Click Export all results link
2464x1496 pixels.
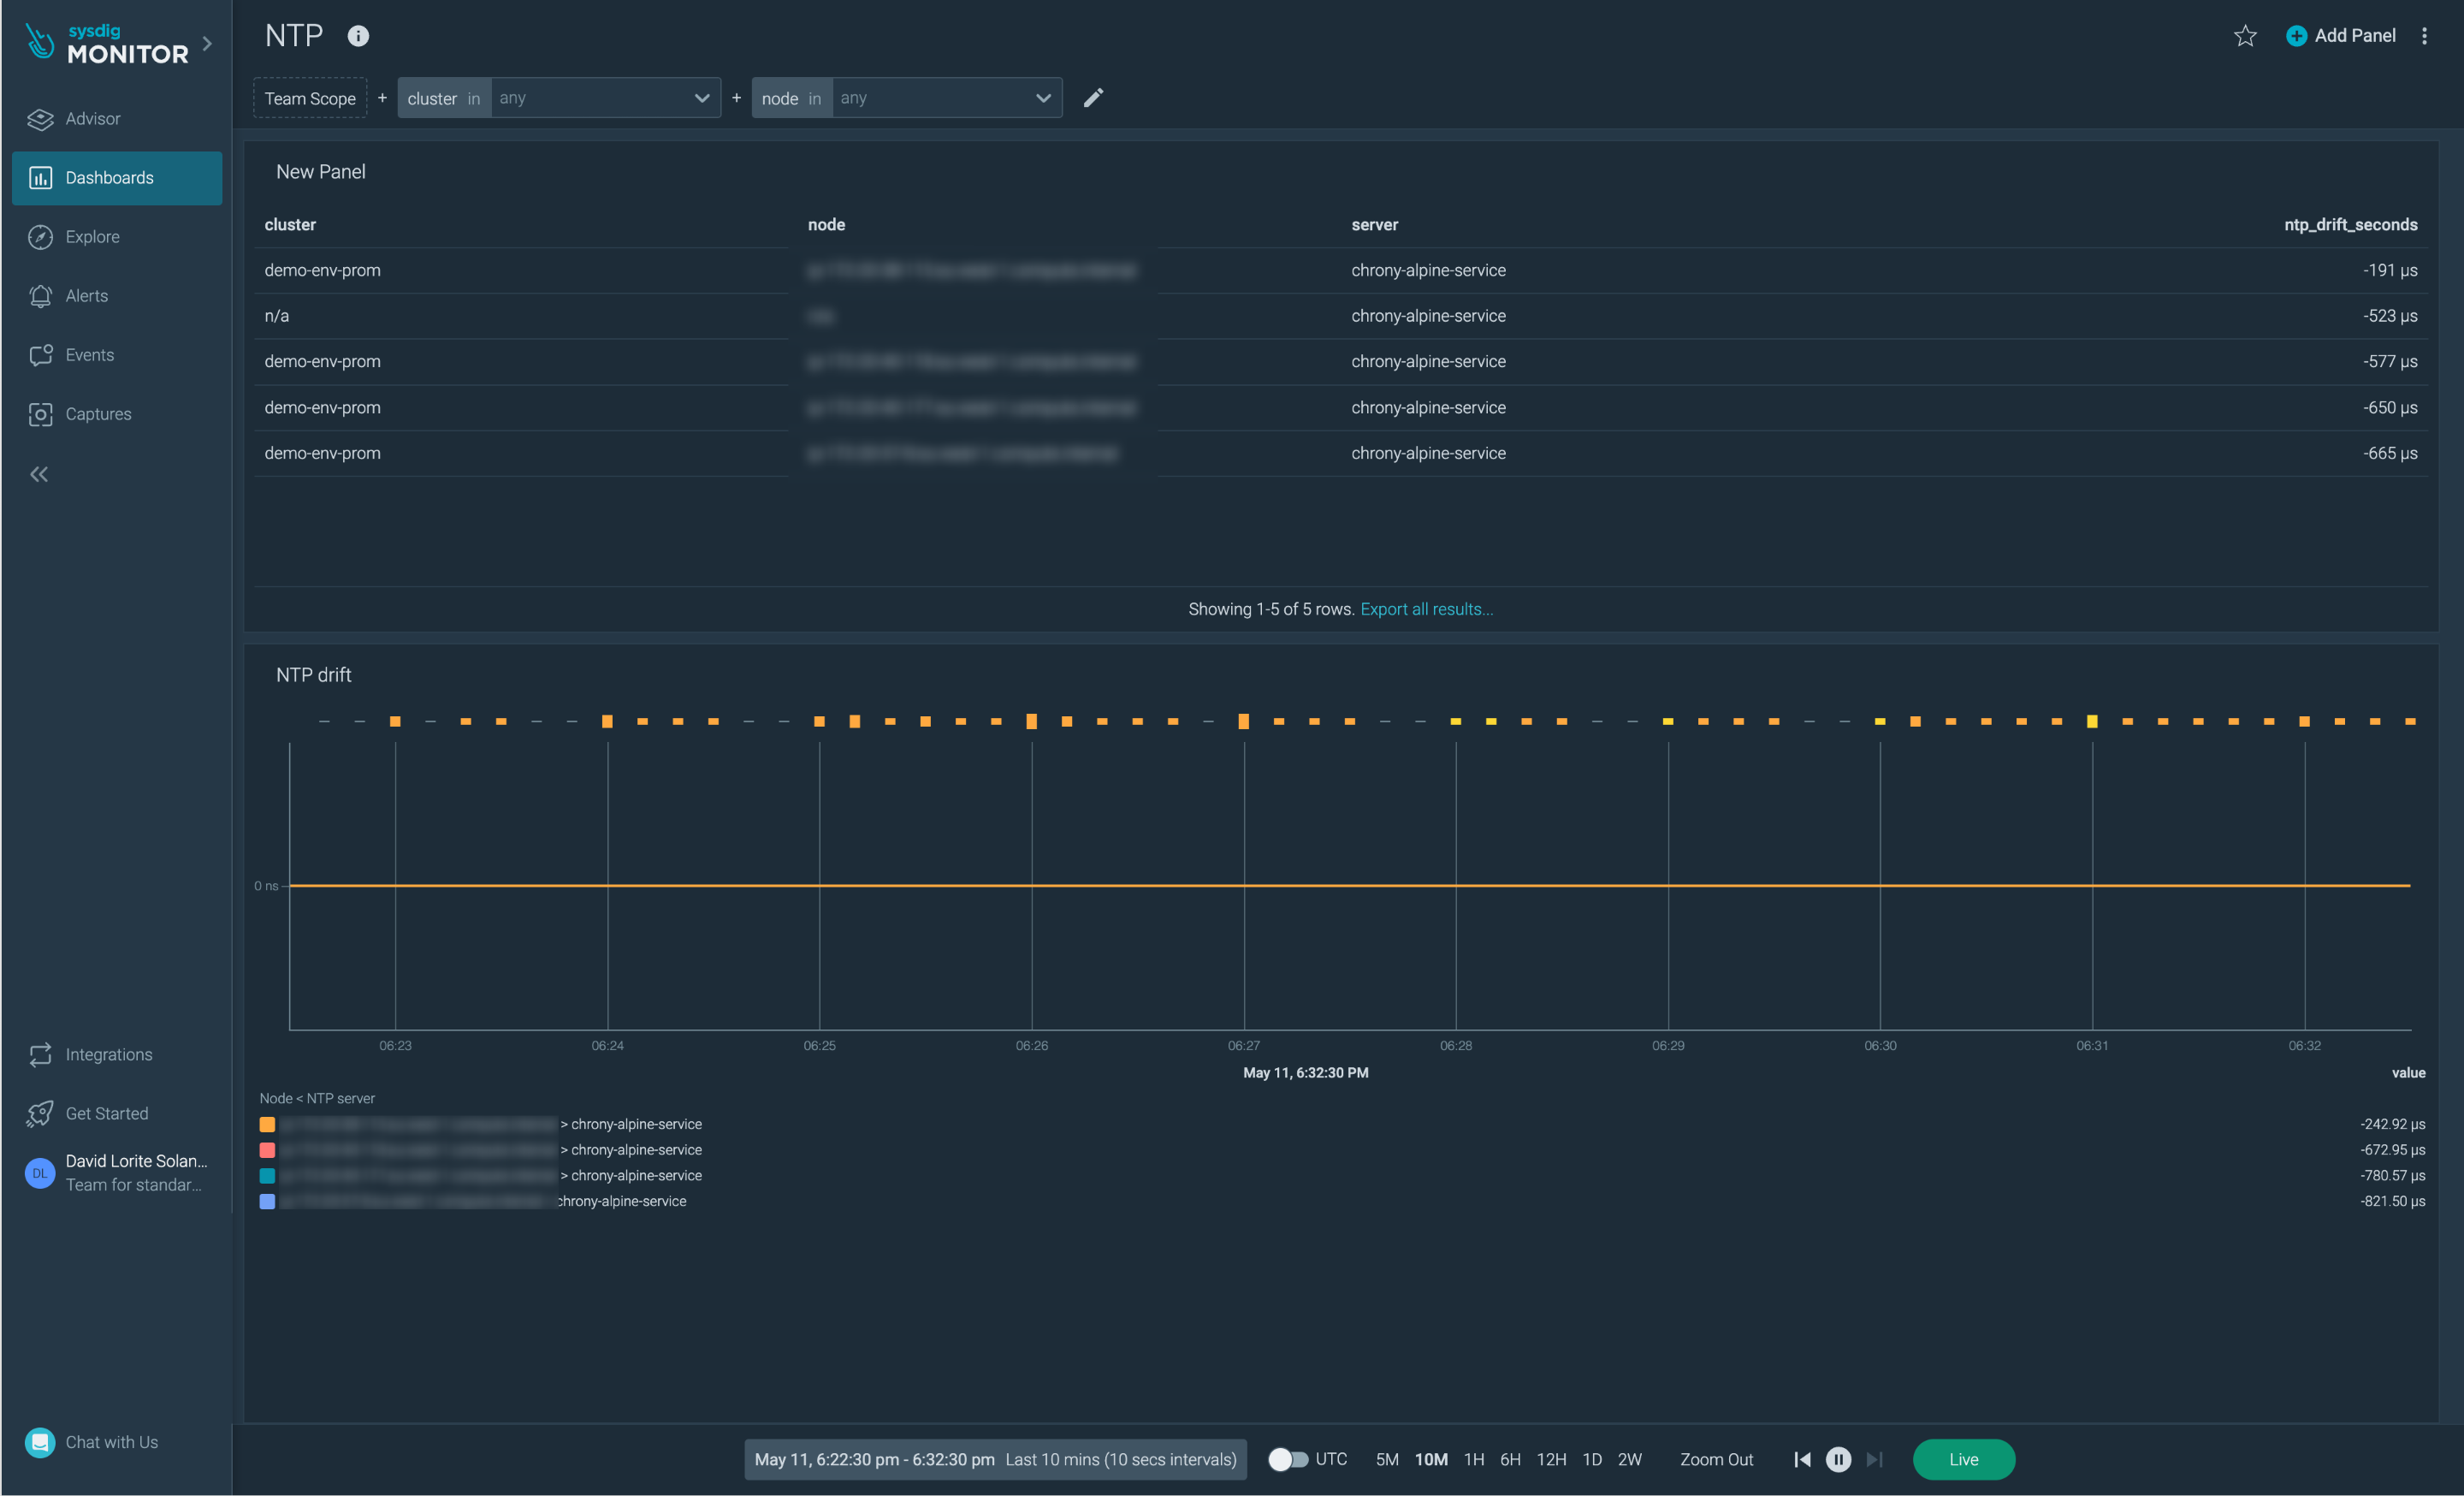1425,608
